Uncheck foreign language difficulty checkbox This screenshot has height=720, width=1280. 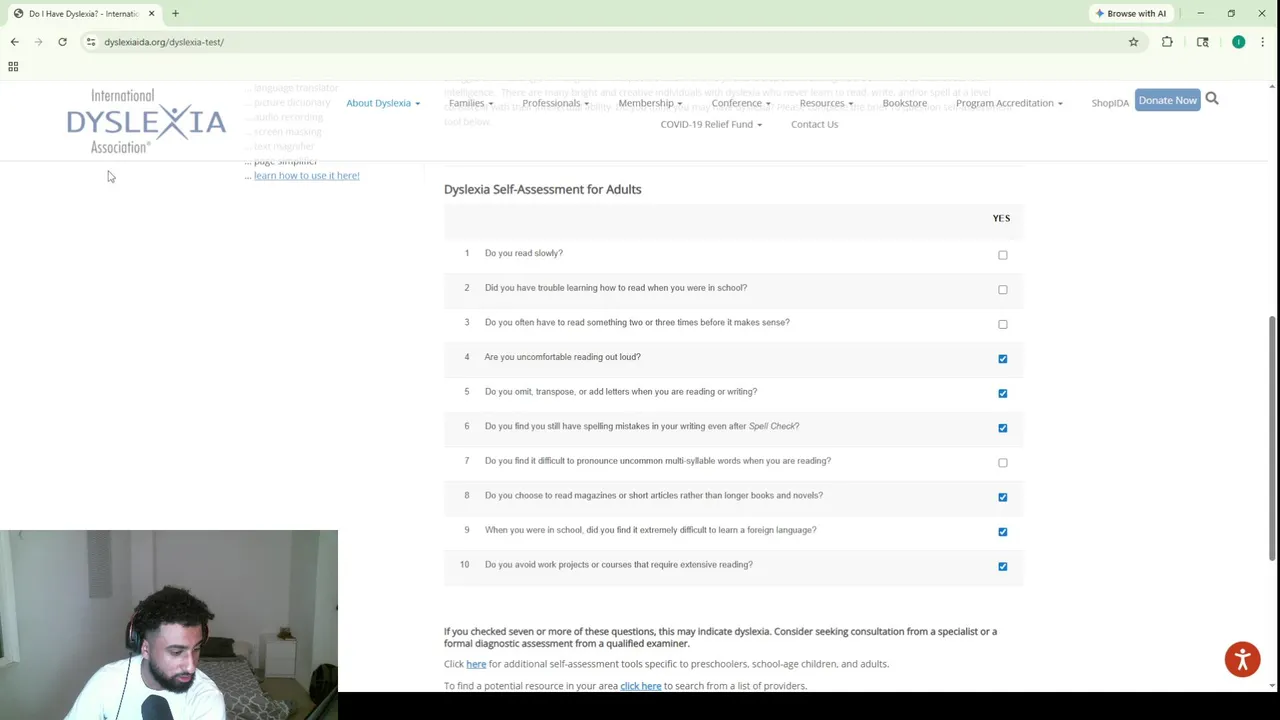[x=1002, y=532]
